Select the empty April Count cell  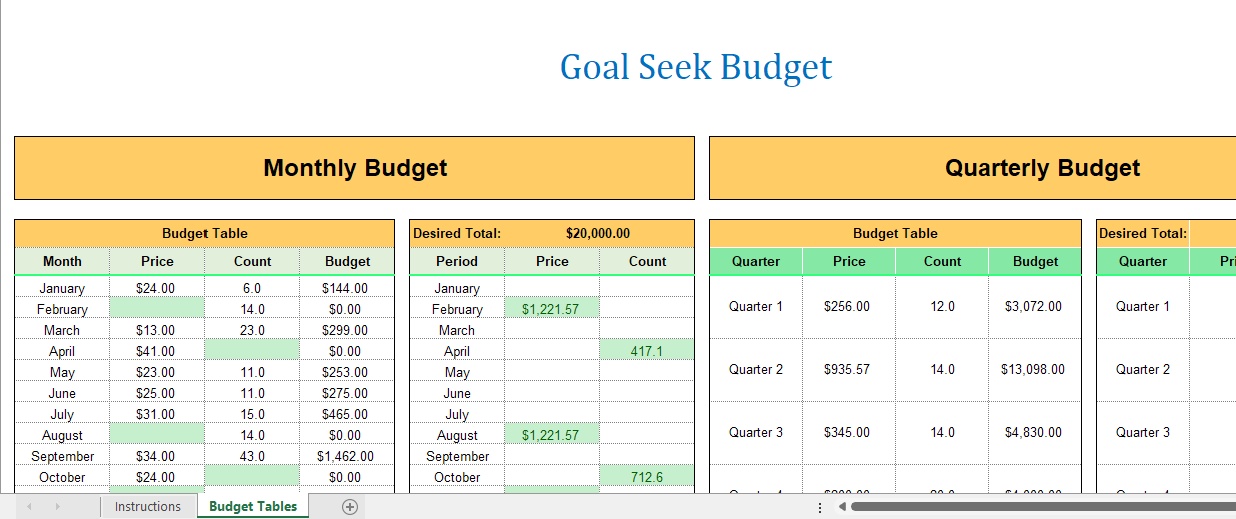[252, 351]
